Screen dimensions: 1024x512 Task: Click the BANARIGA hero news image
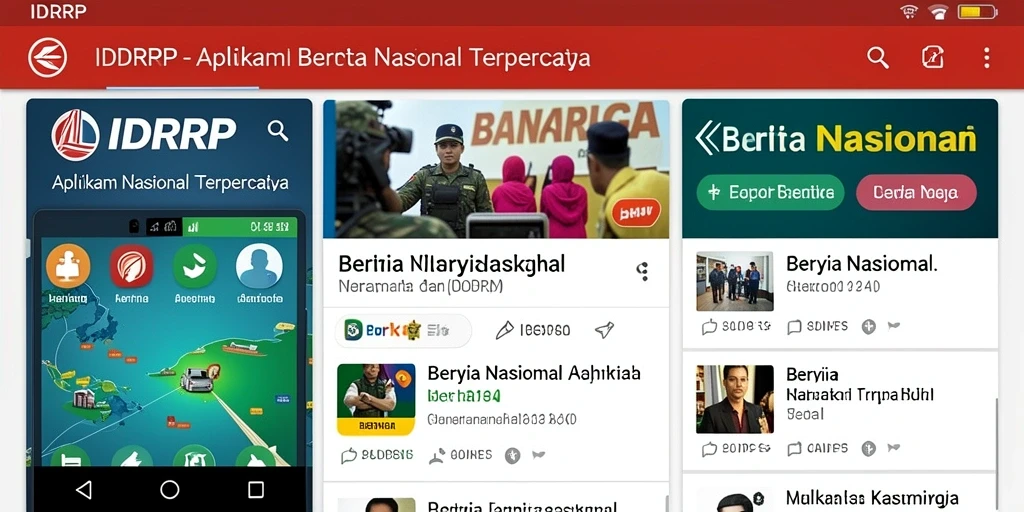496,169
